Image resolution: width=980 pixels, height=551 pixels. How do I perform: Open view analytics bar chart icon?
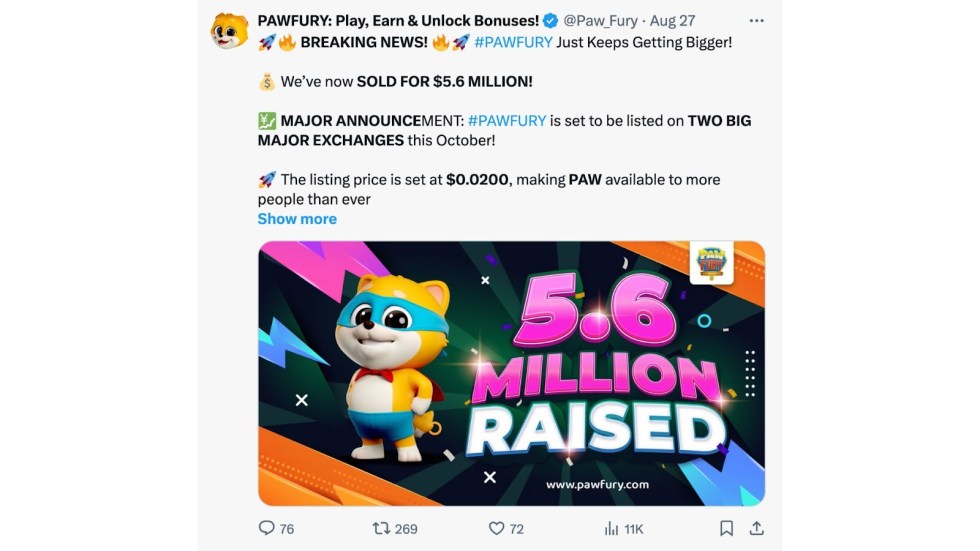[611, 528]
